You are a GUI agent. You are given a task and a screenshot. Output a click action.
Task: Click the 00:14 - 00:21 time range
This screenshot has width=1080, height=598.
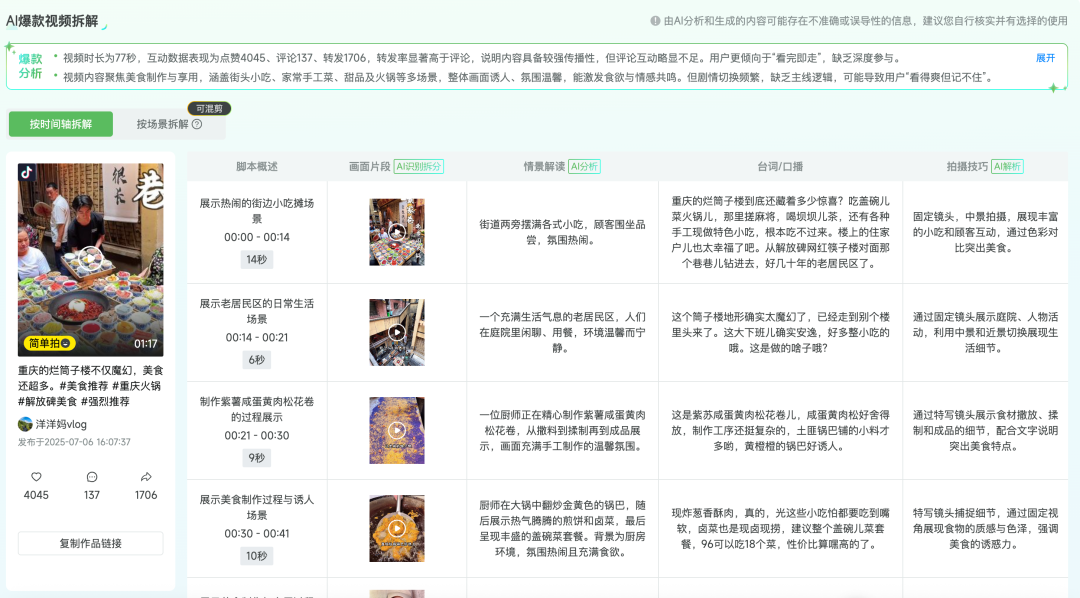point(257,338)
